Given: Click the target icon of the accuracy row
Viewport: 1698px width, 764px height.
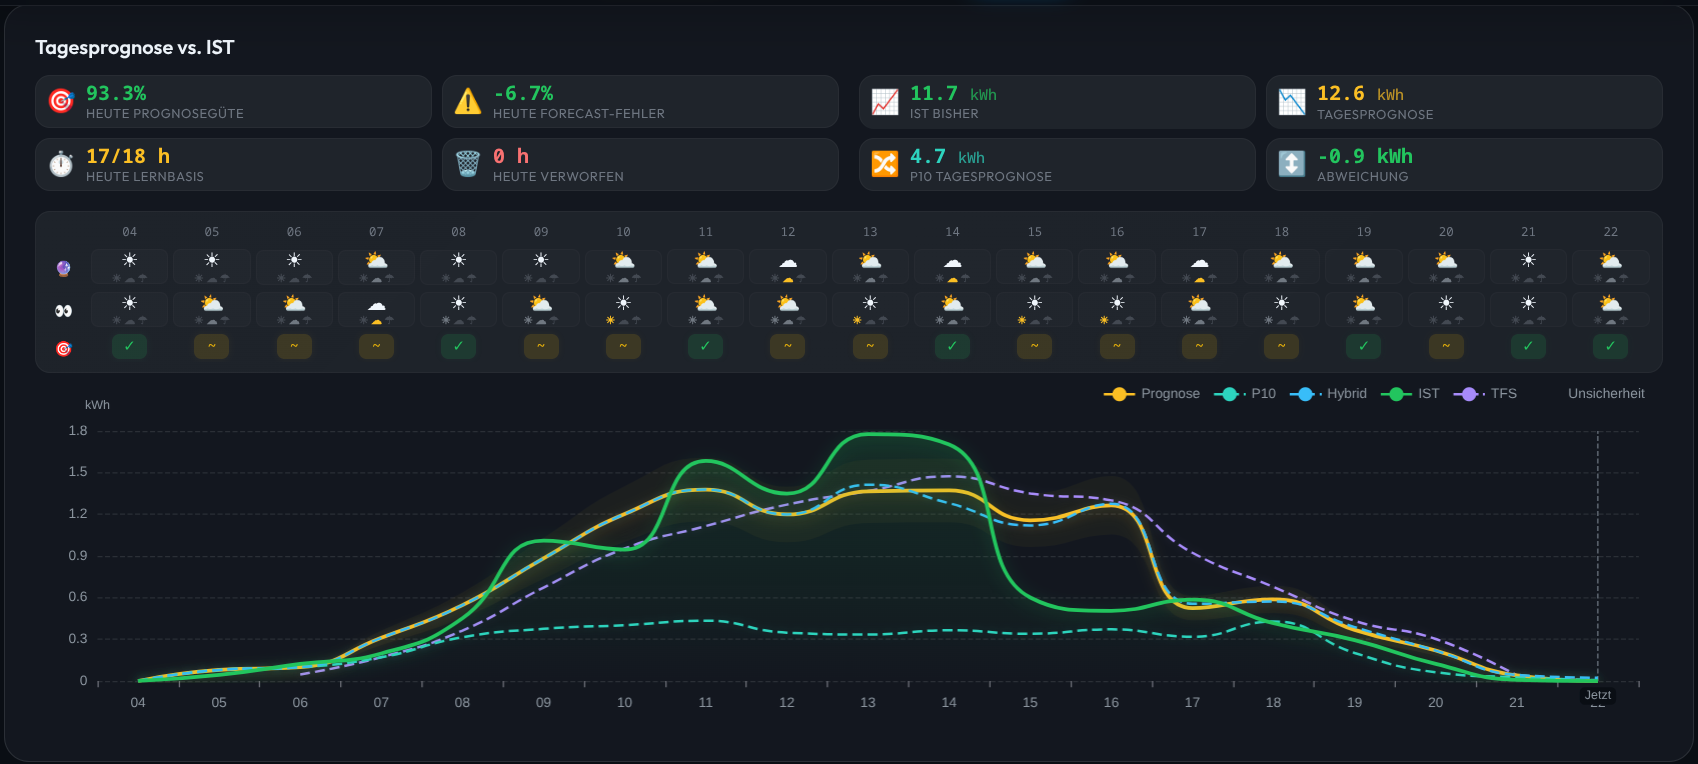Looking at the screenshot, I should coord(63,349).
